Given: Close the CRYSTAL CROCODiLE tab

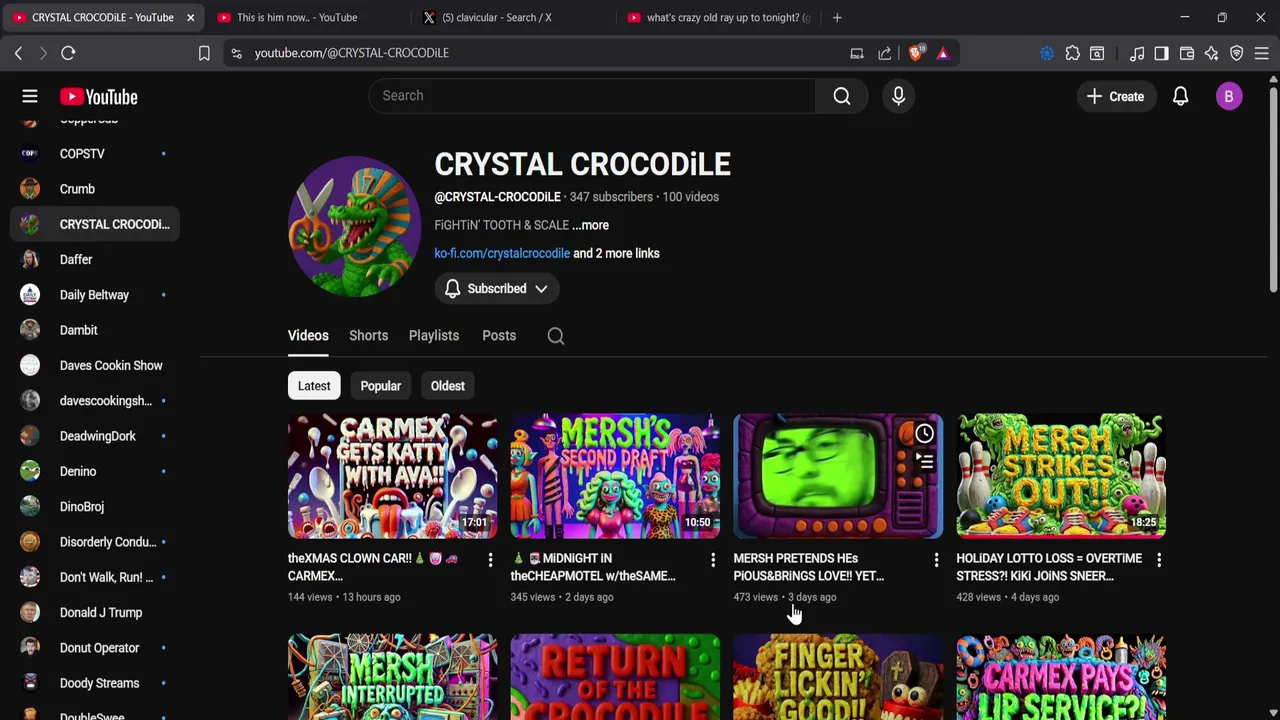Looking at the screenshot, I should point(190,17).
